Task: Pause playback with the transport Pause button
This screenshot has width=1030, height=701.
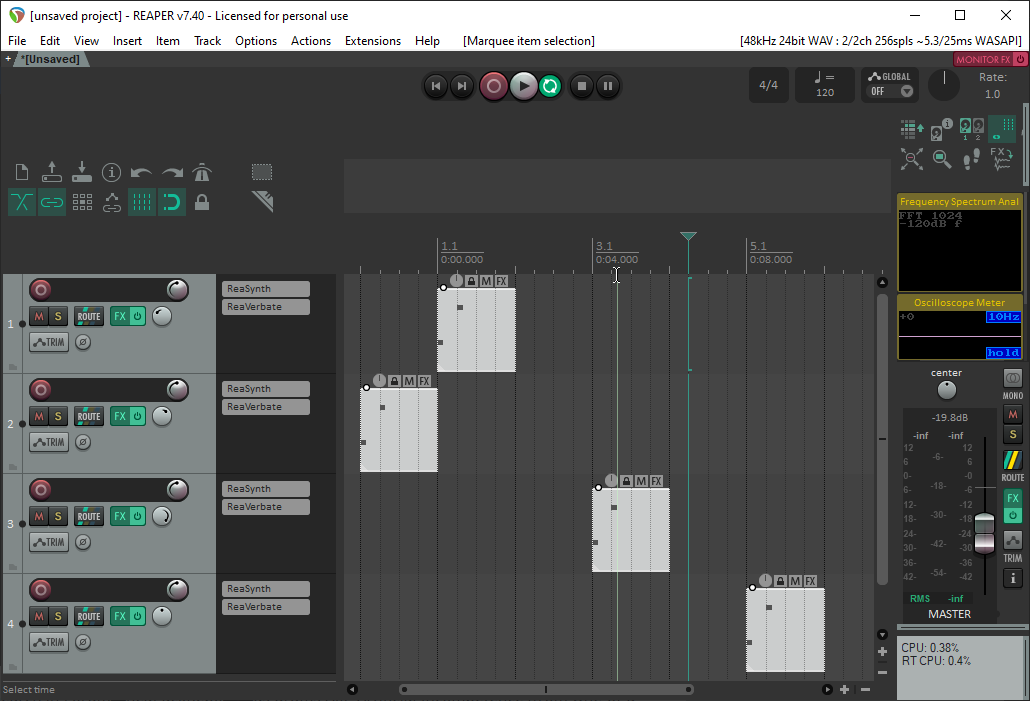Action: 608,86
